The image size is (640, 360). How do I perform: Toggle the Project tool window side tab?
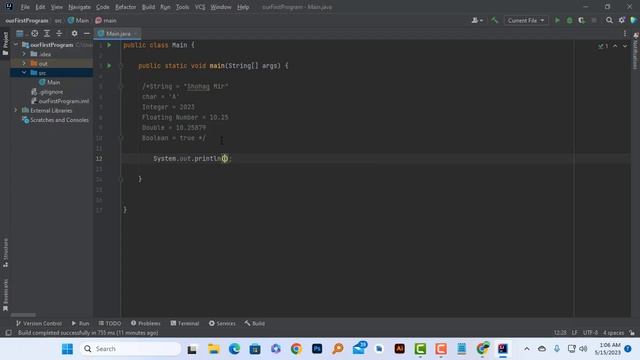click(x=5, y=43)
